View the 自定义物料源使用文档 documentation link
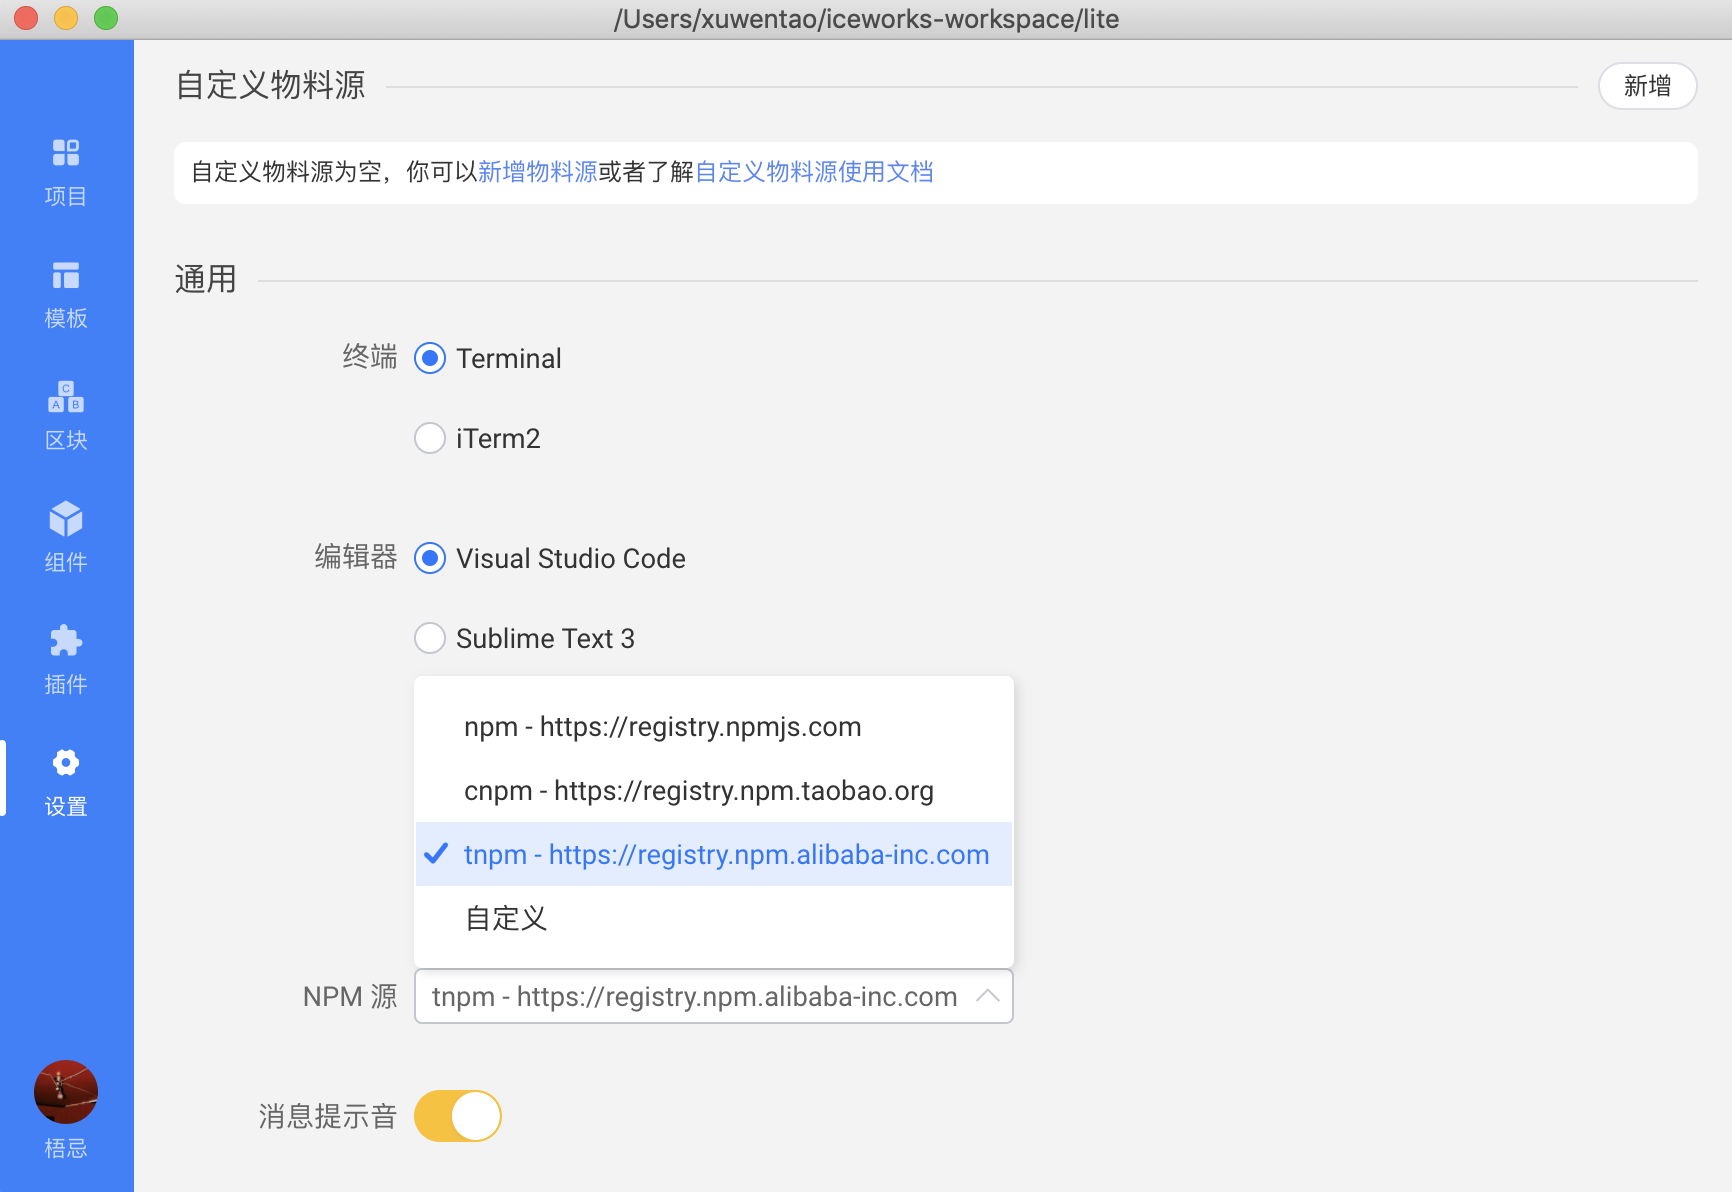1732x1192 pixels. pos(816,172)
